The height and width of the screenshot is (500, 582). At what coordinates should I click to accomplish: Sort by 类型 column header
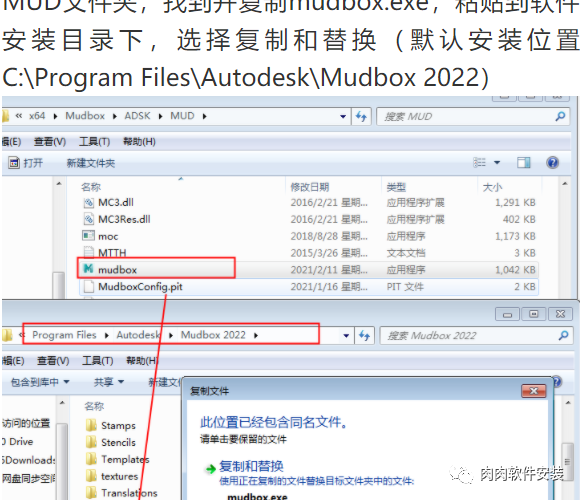tap(396, 187)
